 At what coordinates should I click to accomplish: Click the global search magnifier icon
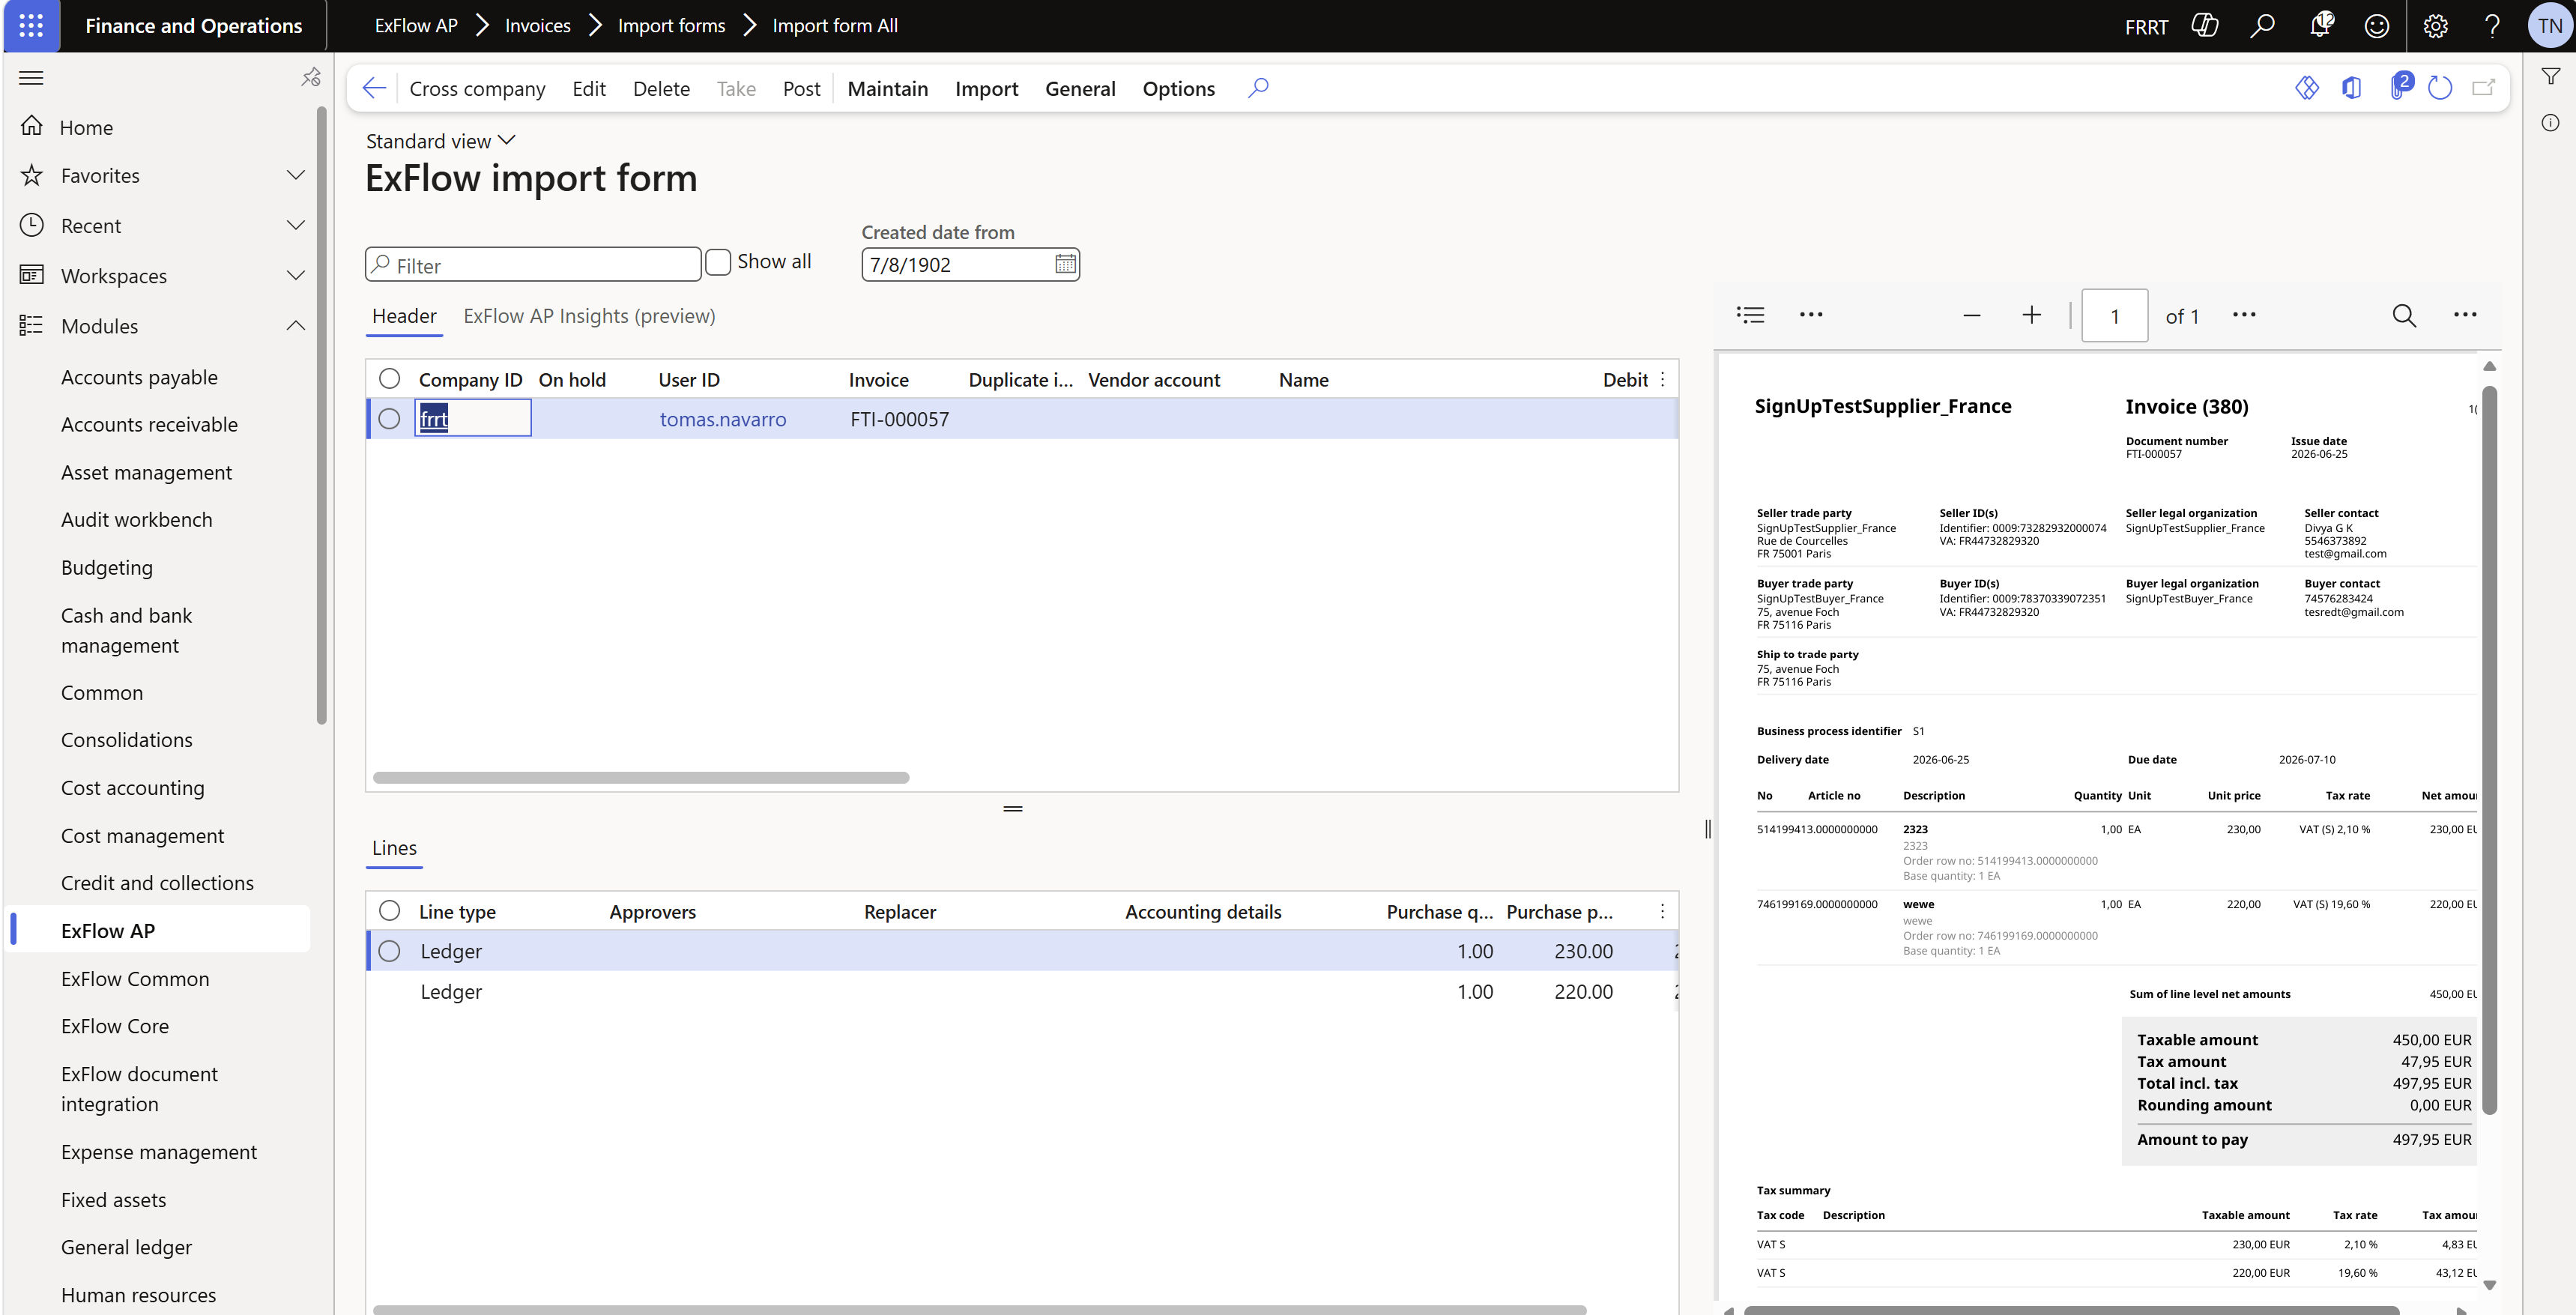2262,26
